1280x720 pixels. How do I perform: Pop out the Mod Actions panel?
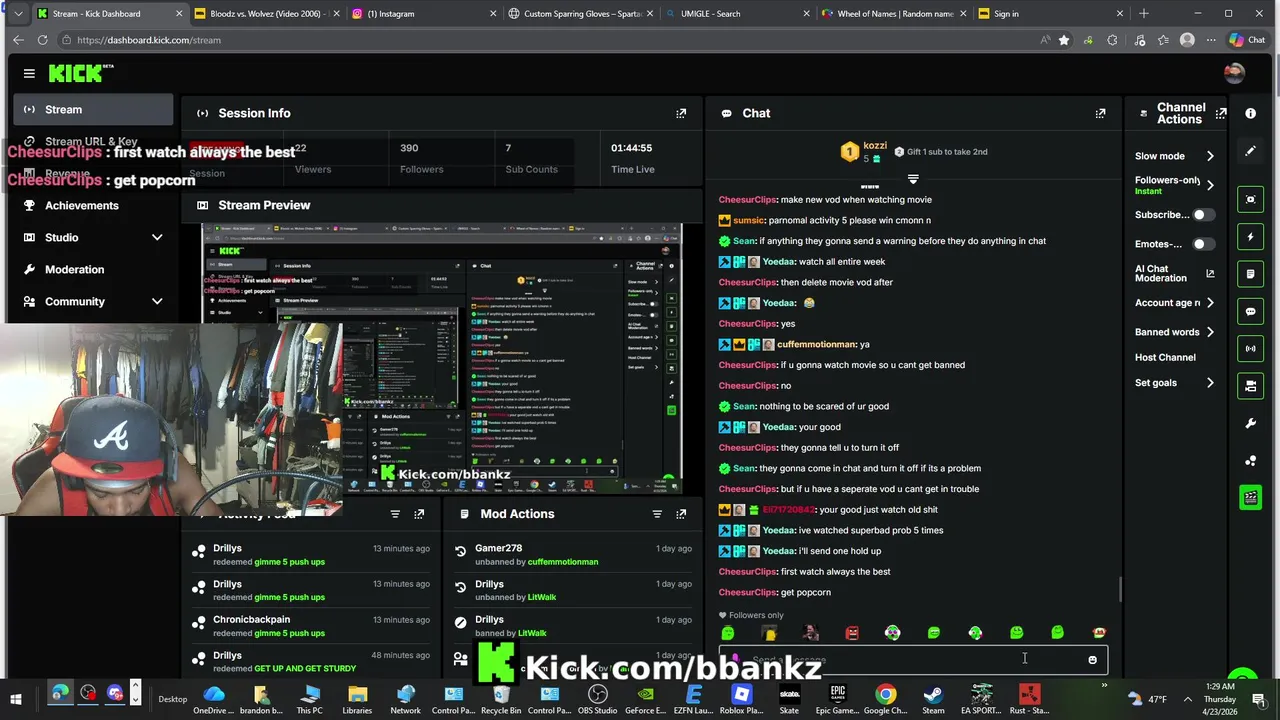tap(681, 514)
